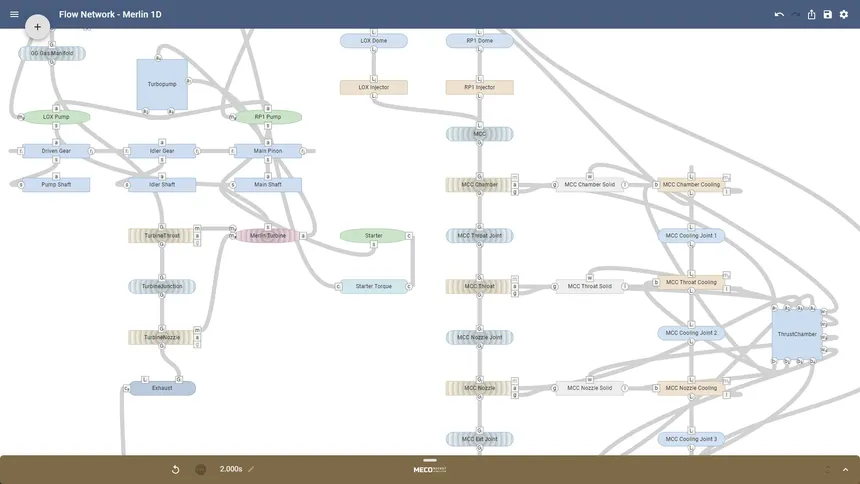This screenshot has height=484, width=860.
Task: Select the LOX Injector node
Action: (374, 87)
